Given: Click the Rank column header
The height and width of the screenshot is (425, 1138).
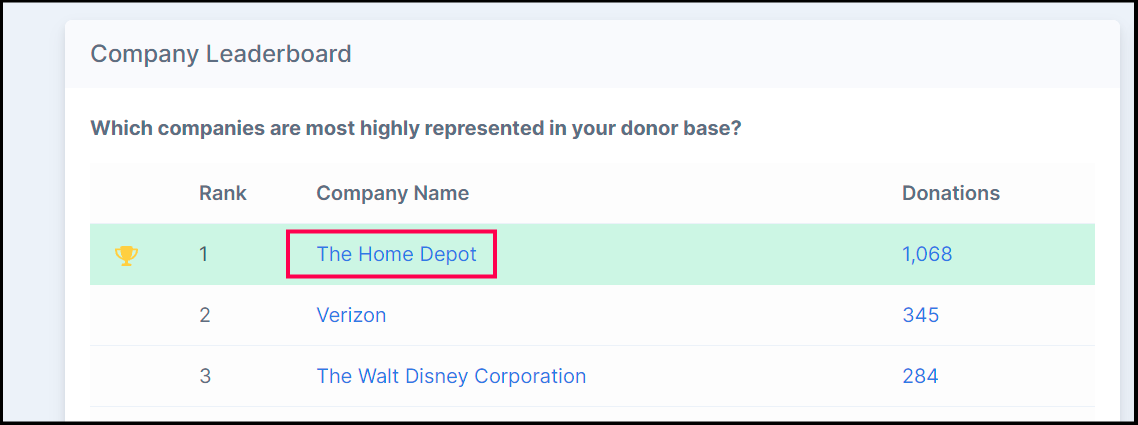Looking at the screenshot, I should click(223, 193).
